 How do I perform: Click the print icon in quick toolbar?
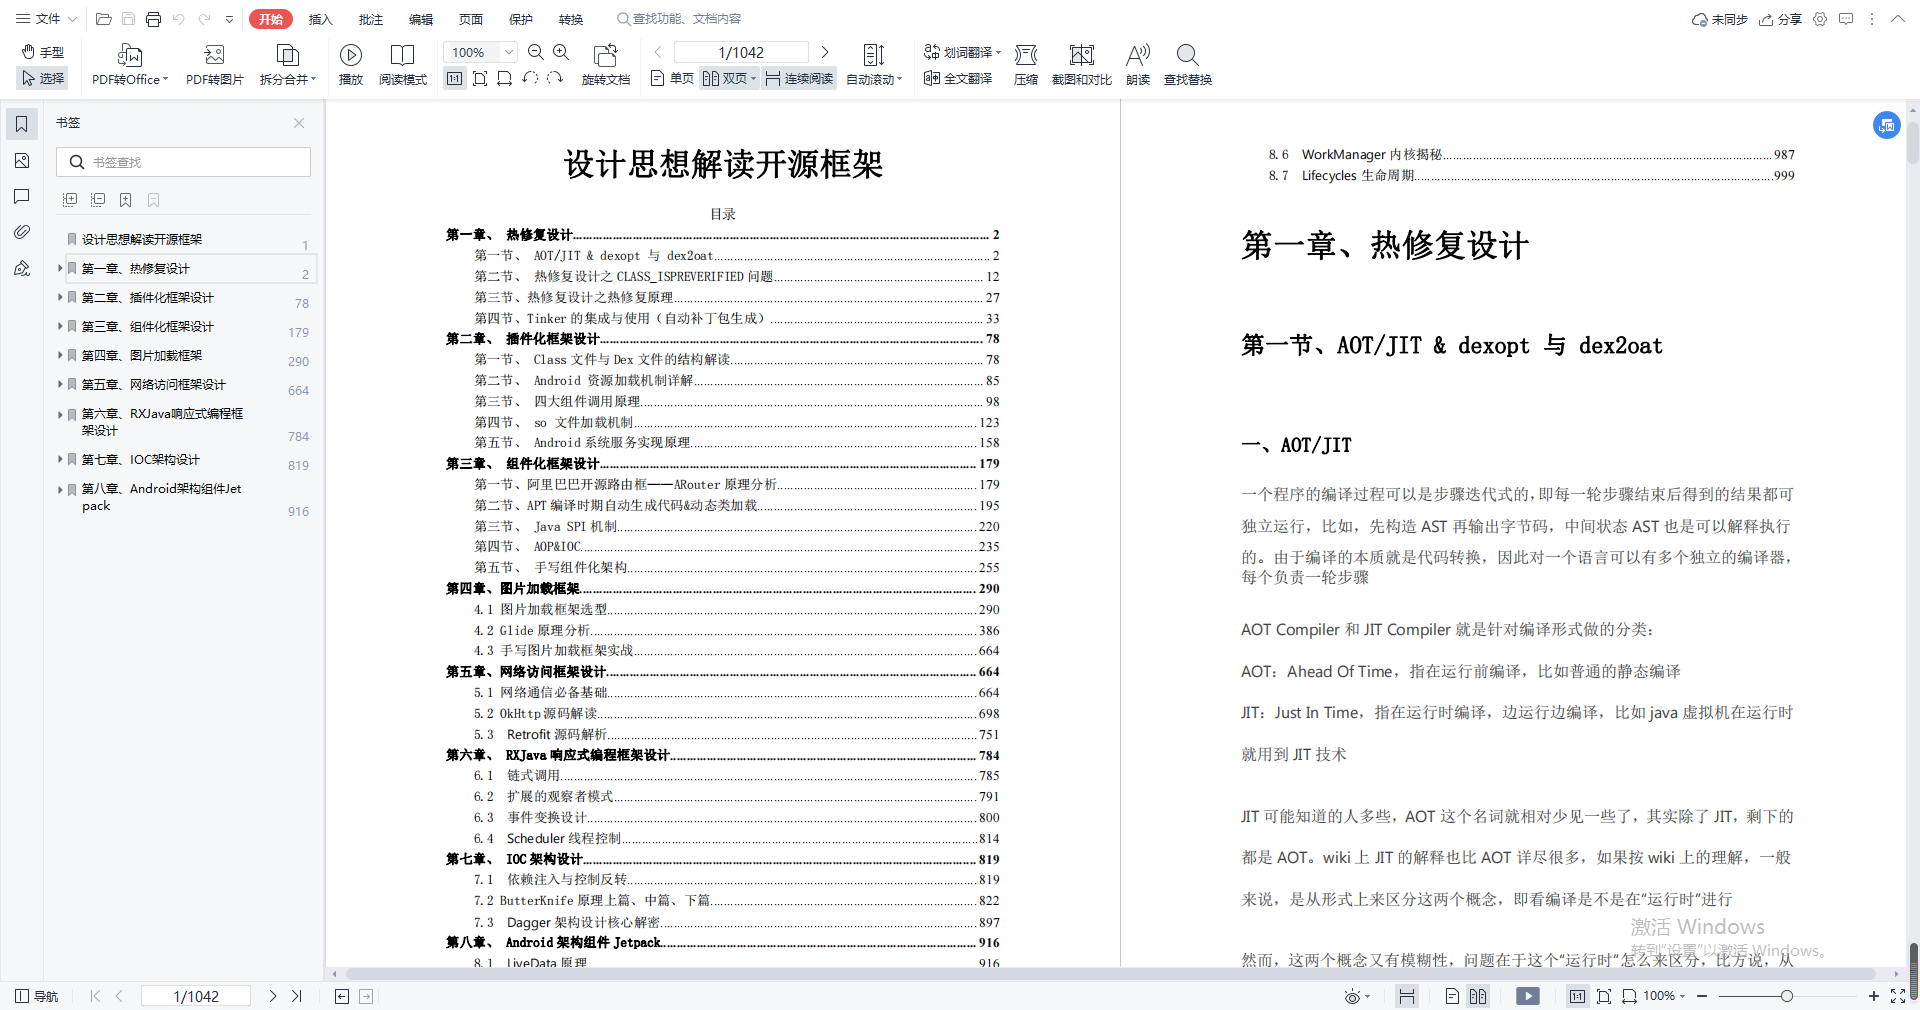point(153,19)
